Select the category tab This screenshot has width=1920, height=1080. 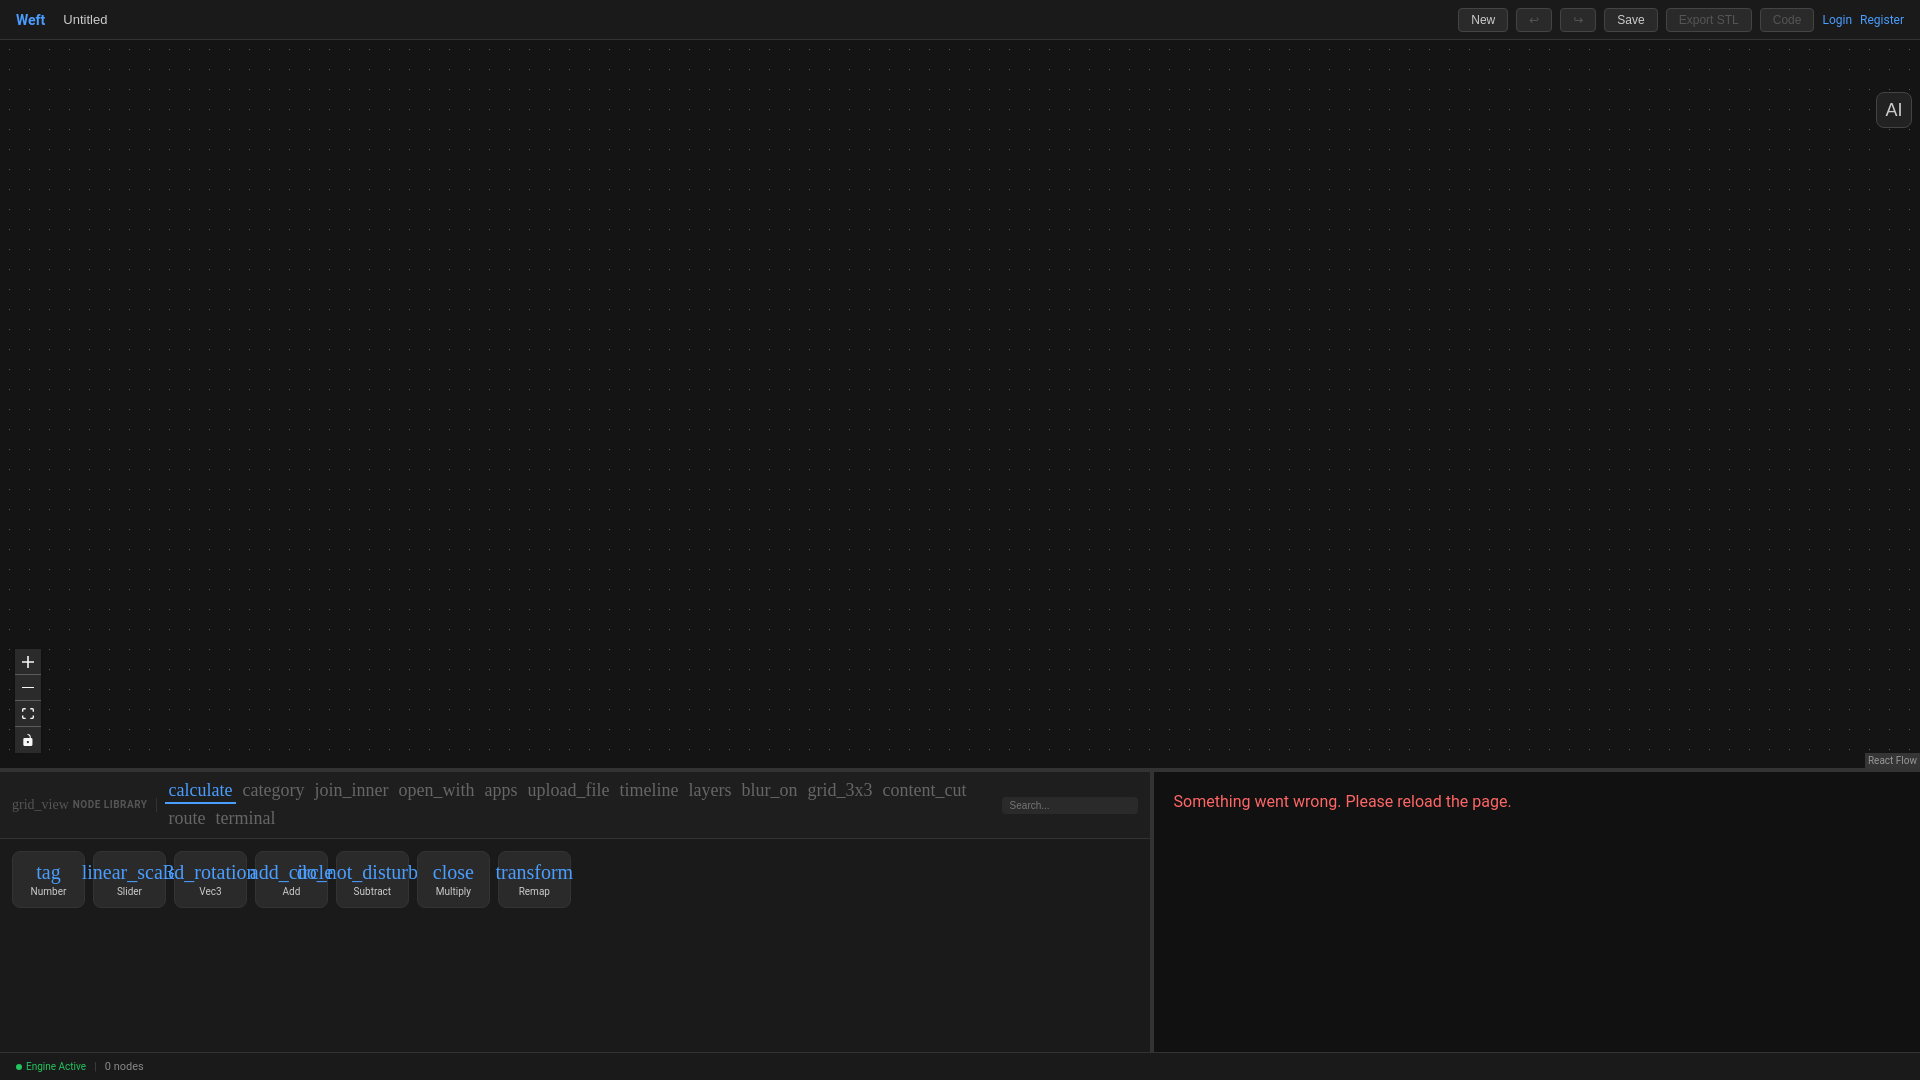pyautogui.click(x=273, y=790)
